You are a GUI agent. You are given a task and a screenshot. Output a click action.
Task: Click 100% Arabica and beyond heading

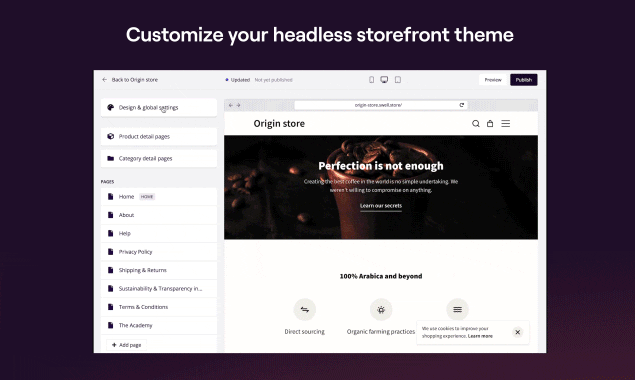point(381,276)
